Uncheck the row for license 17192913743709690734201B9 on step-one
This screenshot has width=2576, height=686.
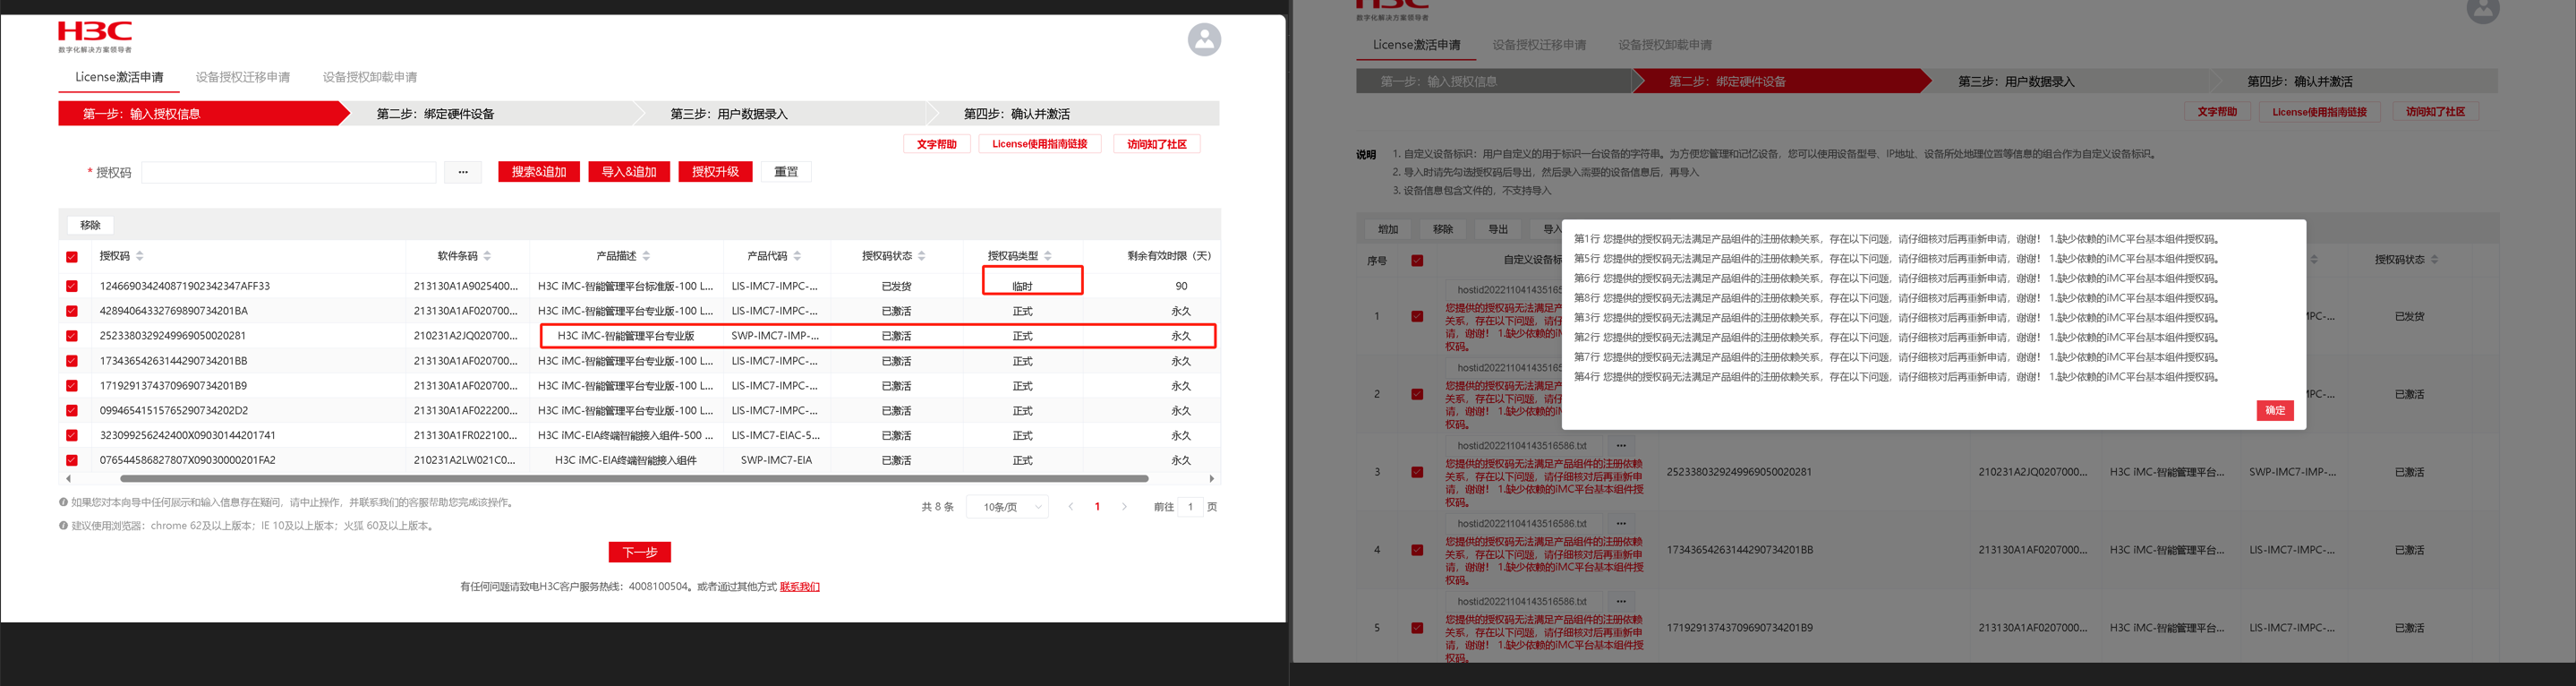[72, 386]
